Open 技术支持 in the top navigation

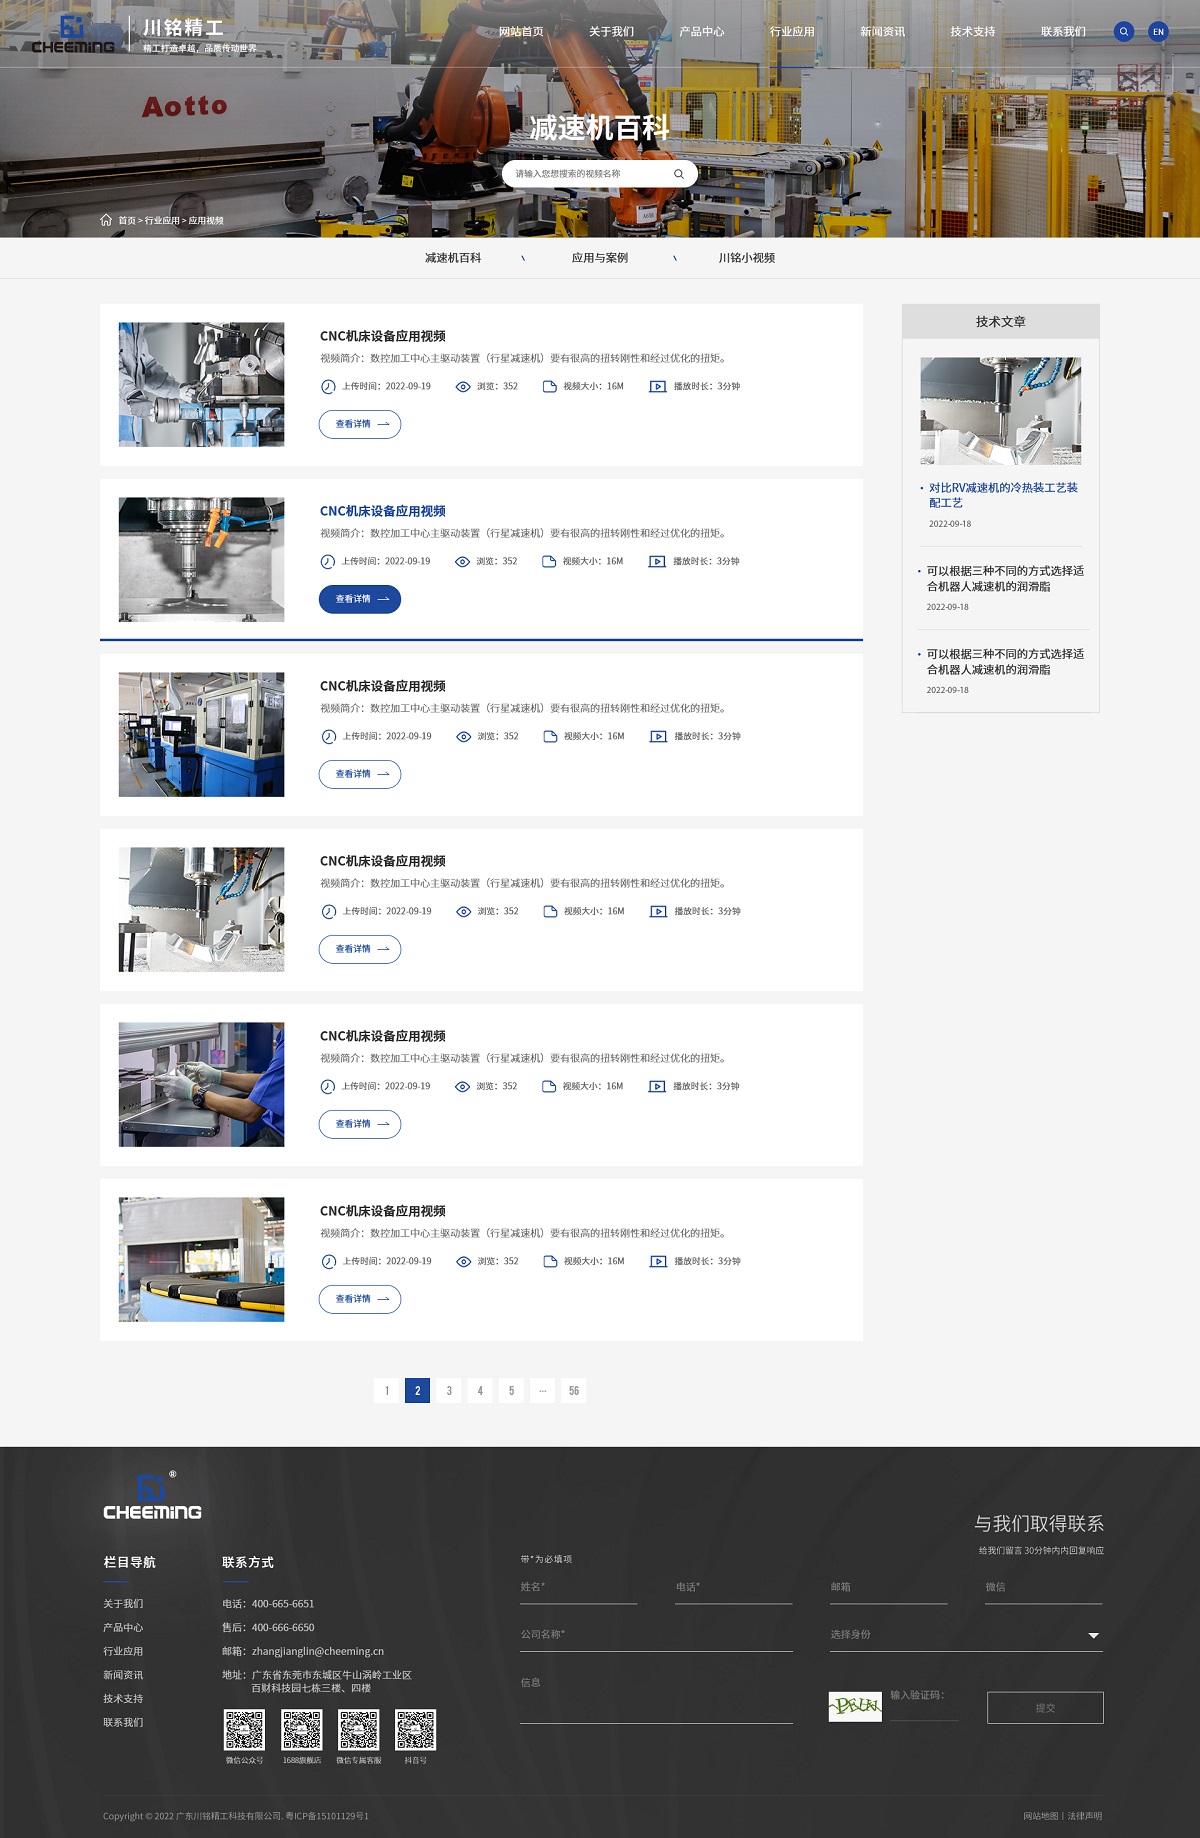click(x=973, y=32)
